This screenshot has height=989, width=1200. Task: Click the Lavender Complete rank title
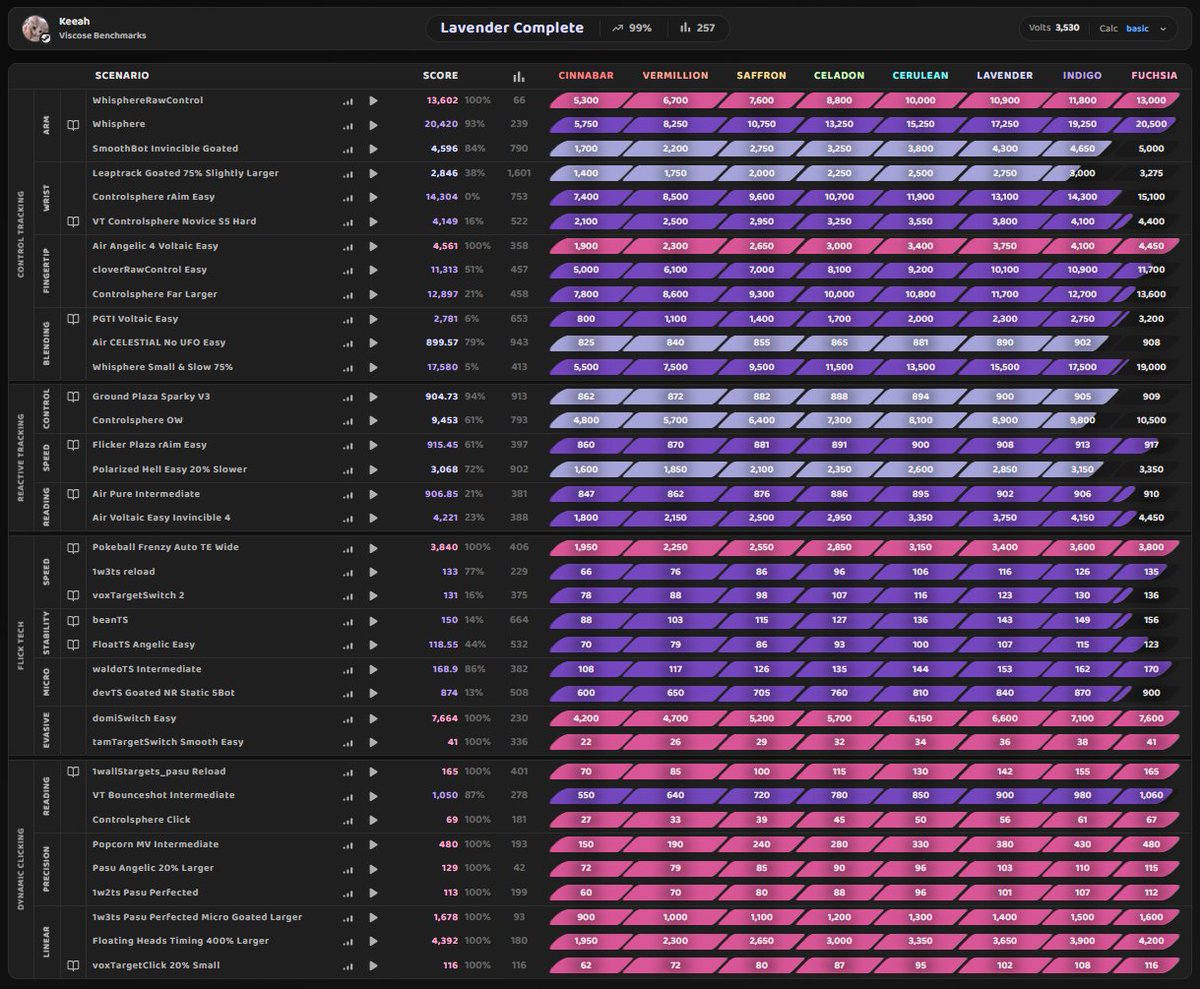pyautogui.click(x=512, y=28)
